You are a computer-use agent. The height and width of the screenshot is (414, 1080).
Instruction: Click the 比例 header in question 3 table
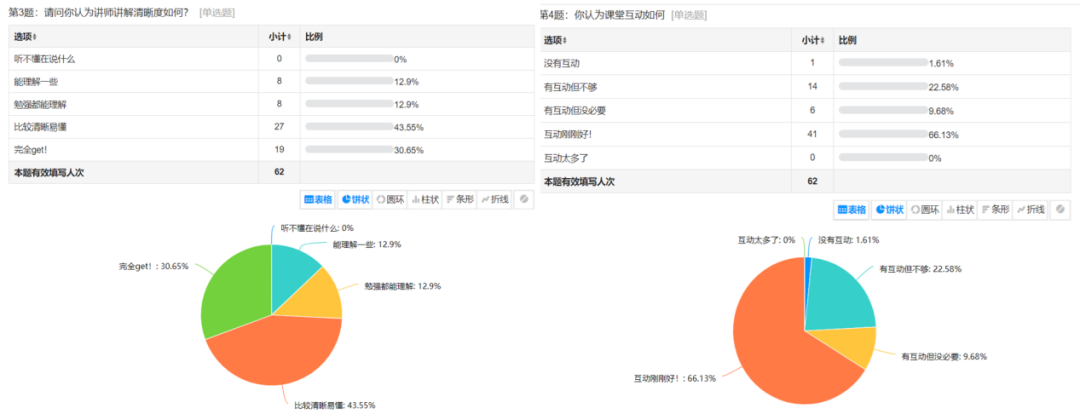click(x=314, y=37)
